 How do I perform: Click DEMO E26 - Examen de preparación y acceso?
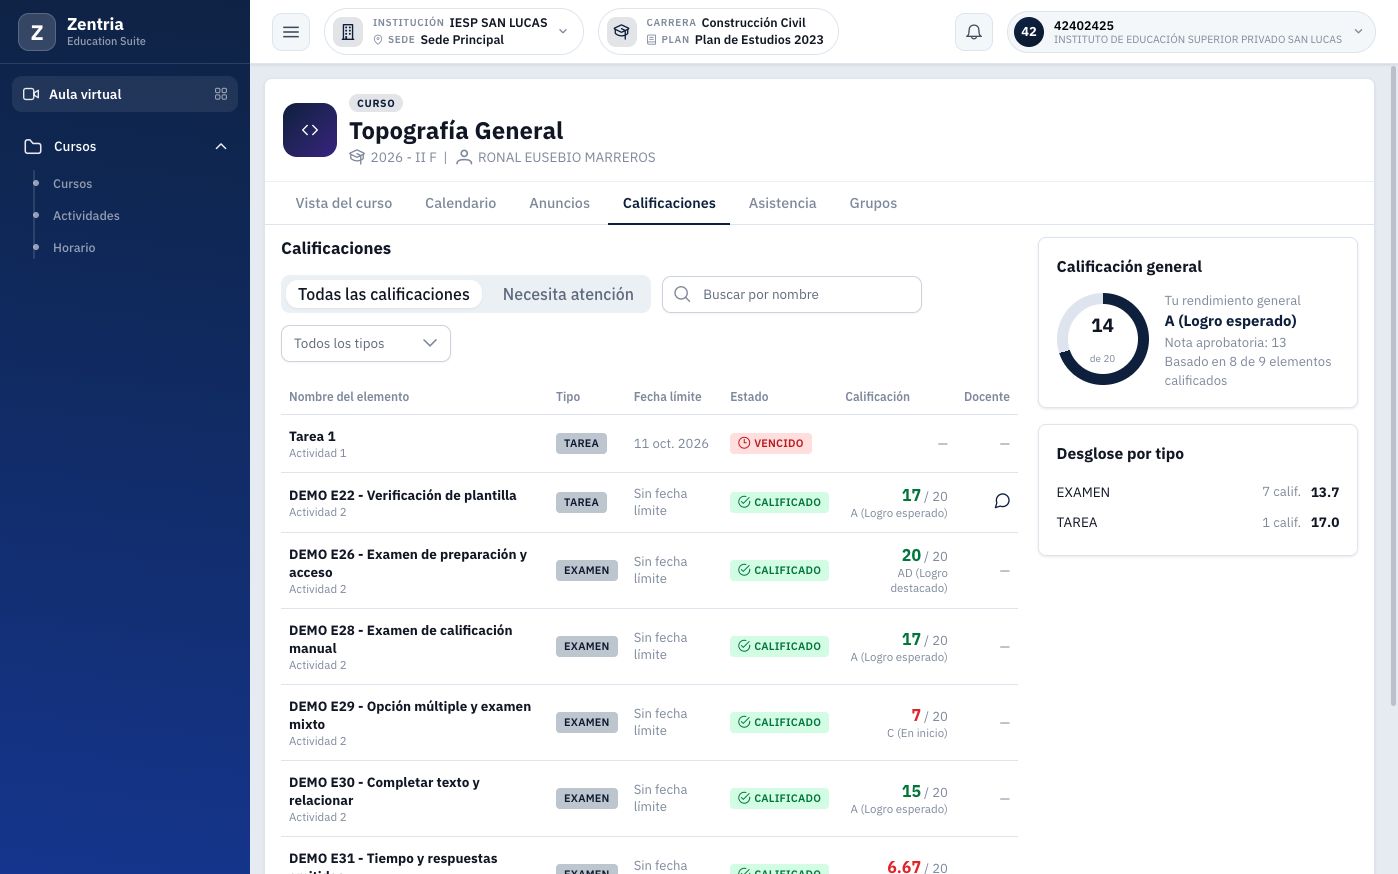[408, 563]
